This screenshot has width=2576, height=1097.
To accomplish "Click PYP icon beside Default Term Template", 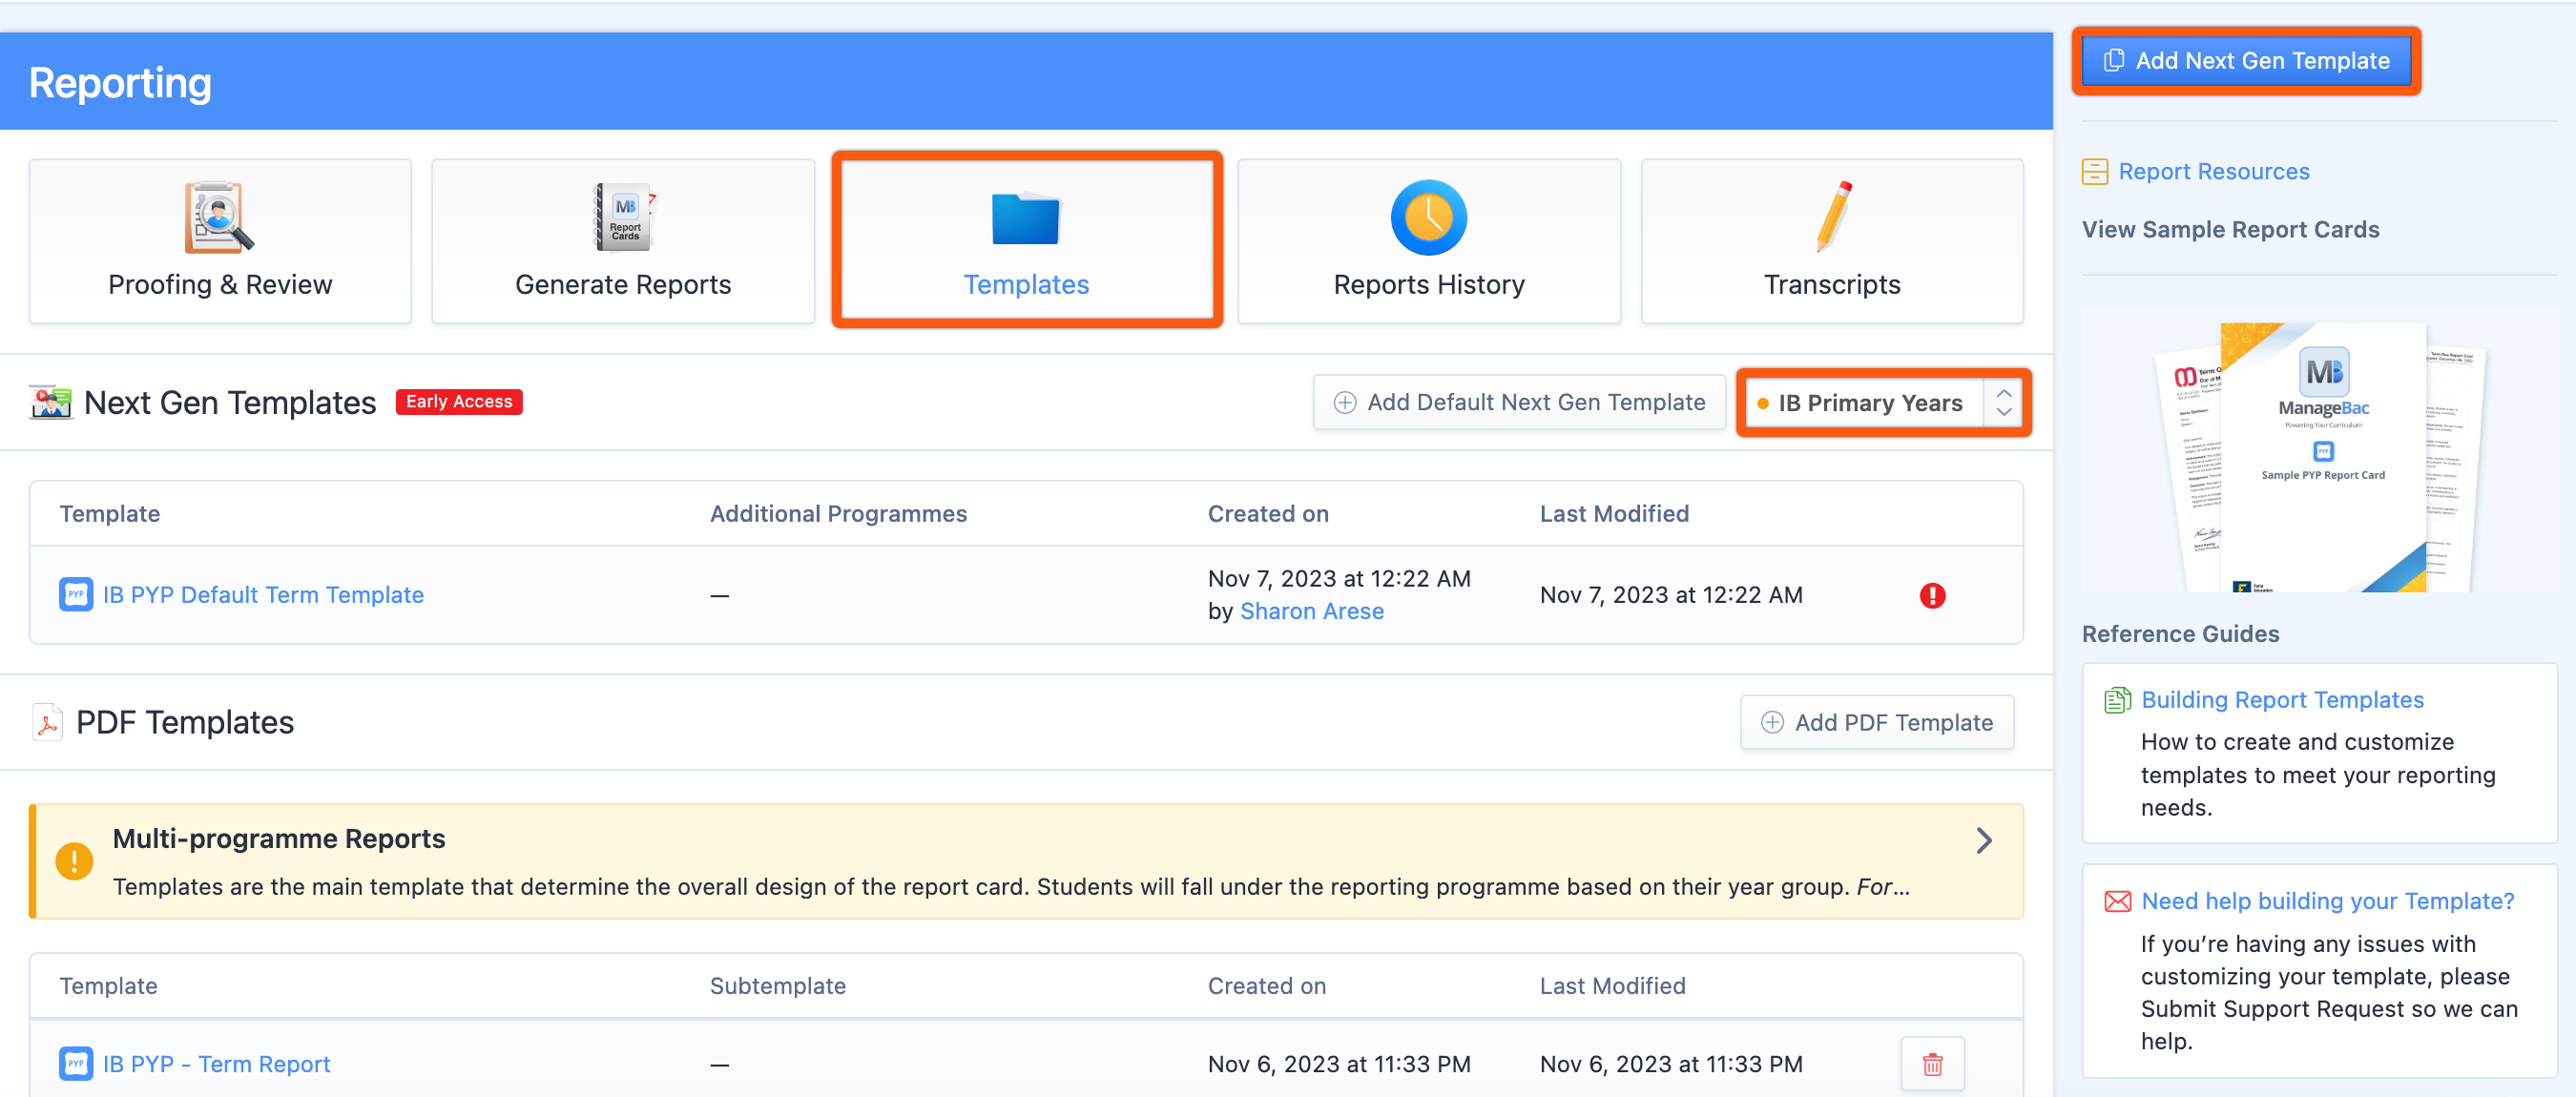I will point(76,595).
